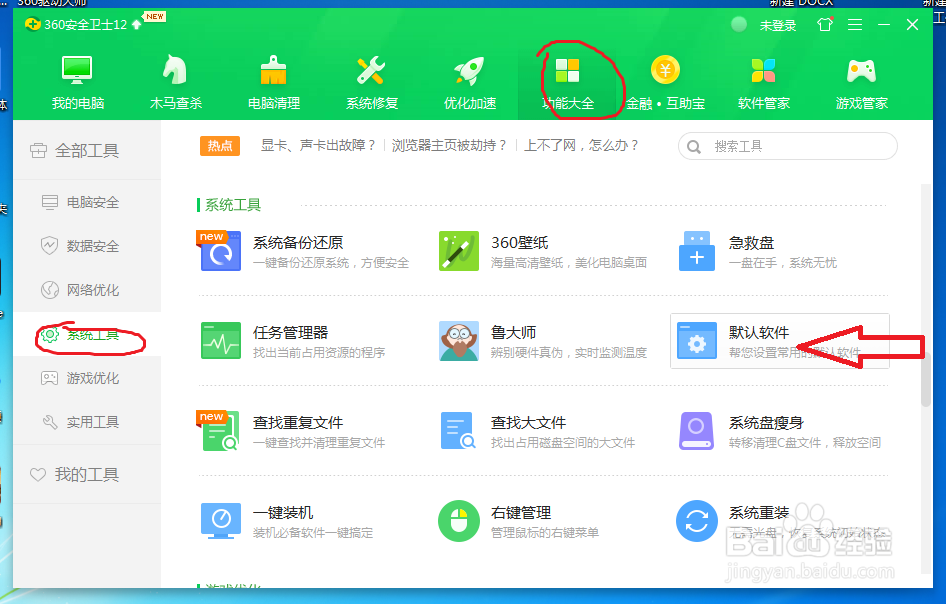This screenshot has height=604, width=946.
Task: Open link 显卡、声卡出故障？
Action: 319,145
